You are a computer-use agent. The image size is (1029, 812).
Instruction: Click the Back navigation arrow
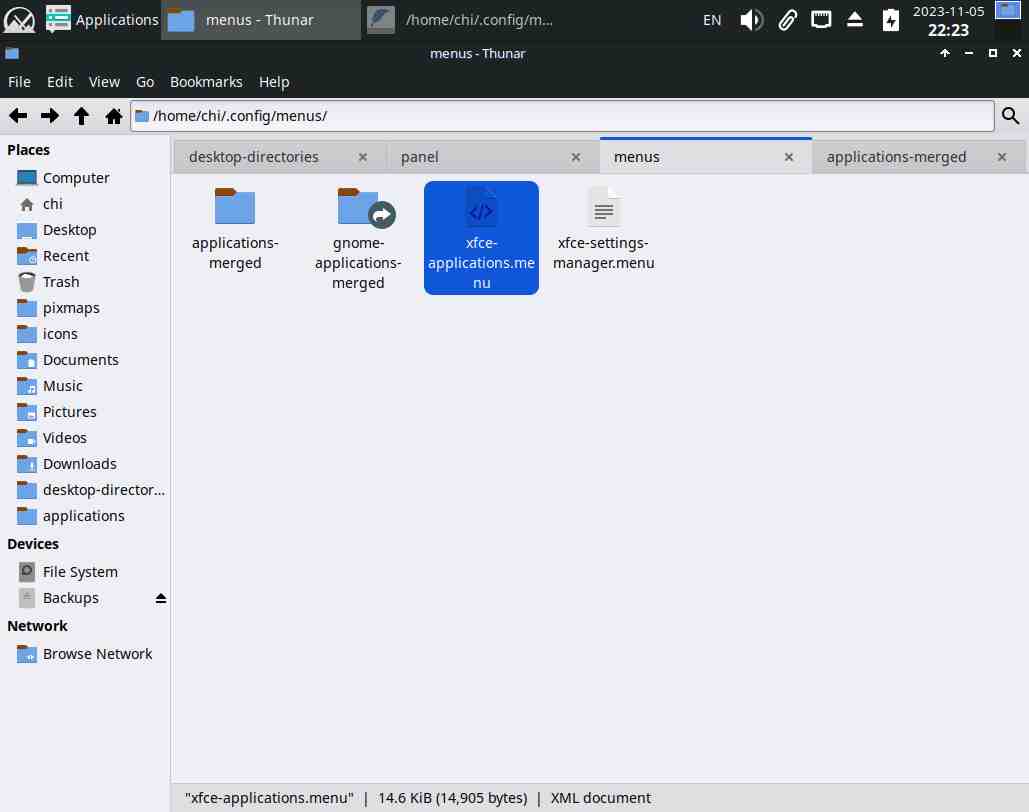point(18,116)
